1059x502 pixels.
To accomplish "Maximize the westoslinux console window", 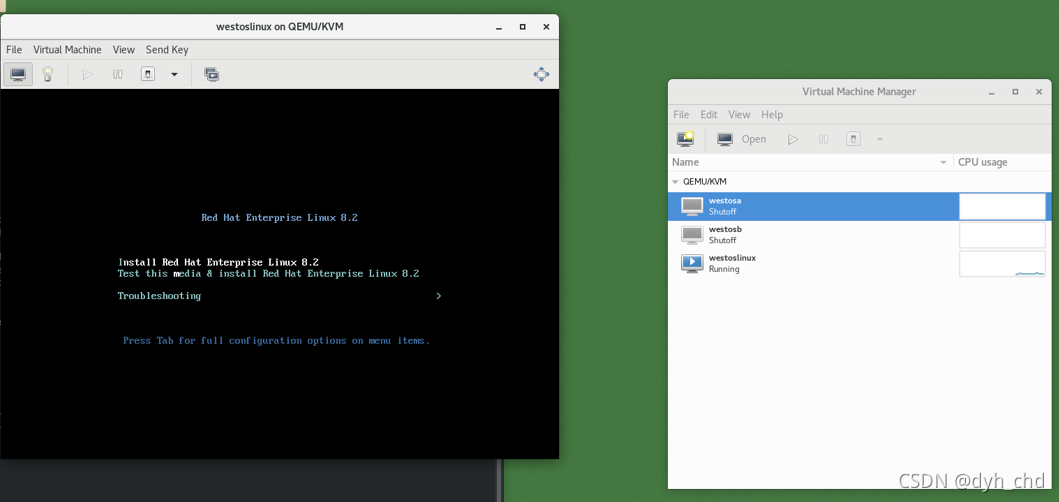I will [x=523, y=27].
